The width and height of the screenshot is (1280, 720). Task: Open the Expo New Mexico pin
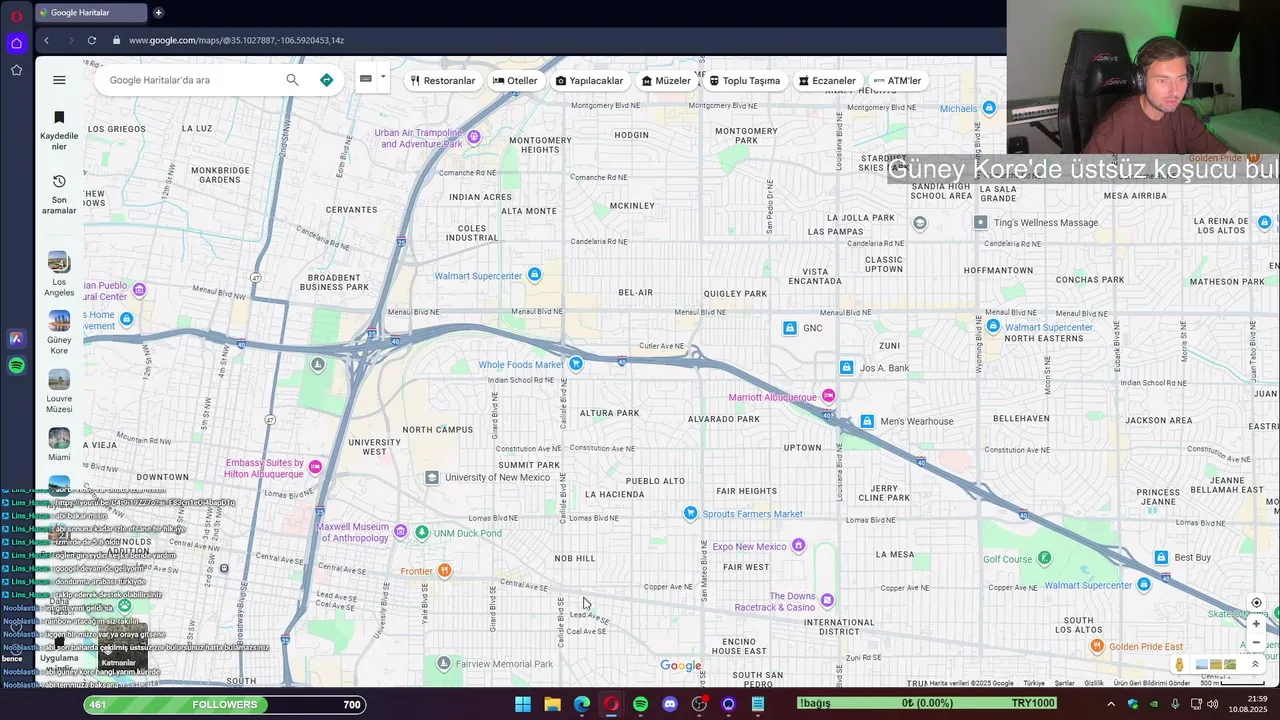798,545
